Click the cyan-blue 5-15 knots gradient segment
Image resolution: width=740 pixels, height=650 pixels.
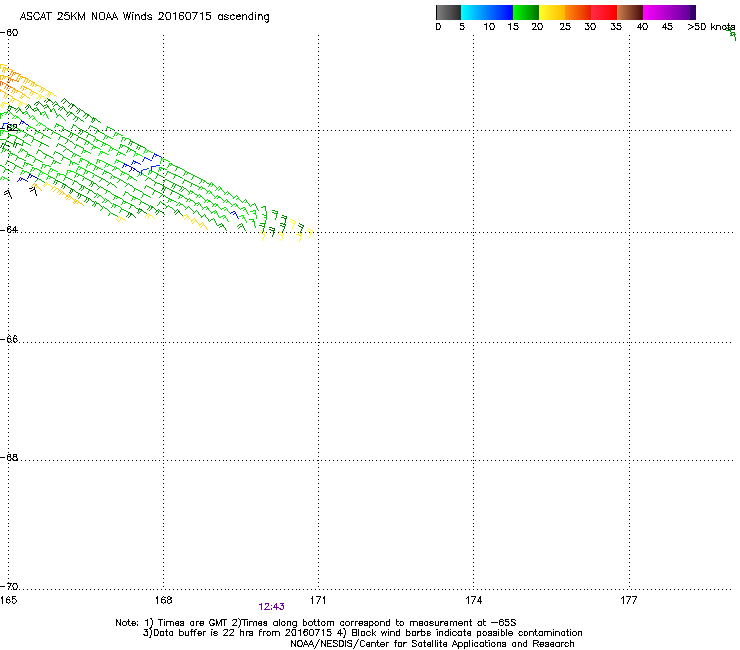coord(487,12)
